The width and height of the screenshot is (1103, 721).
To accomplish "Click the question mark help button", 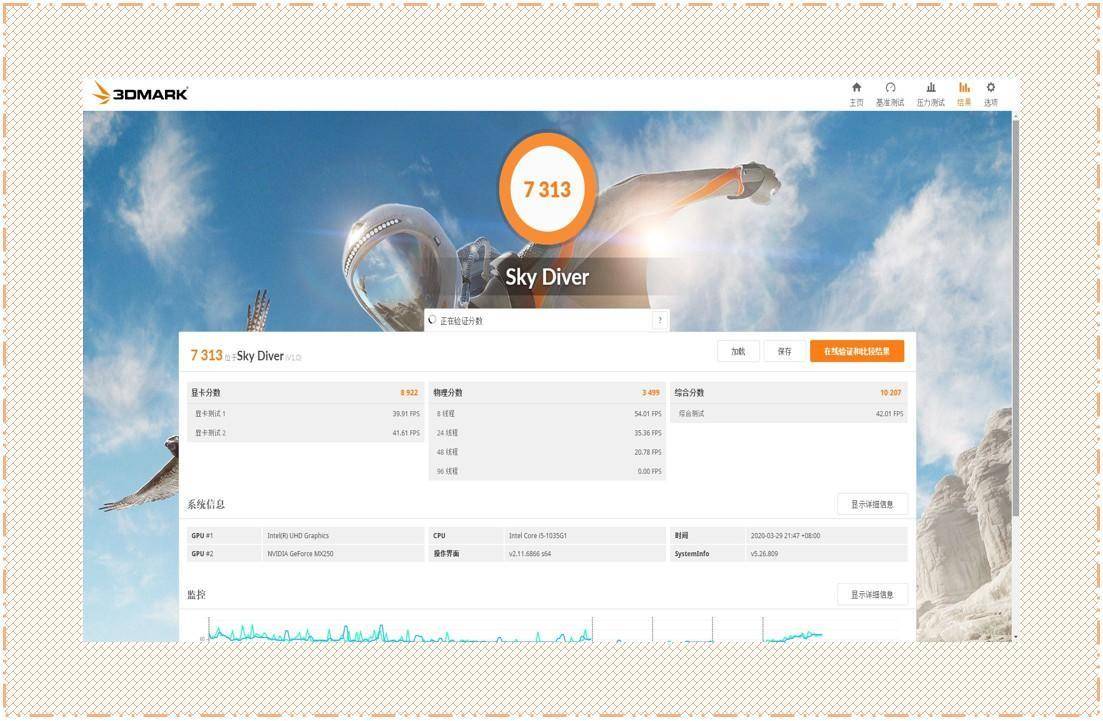I will tap(660, 321).
